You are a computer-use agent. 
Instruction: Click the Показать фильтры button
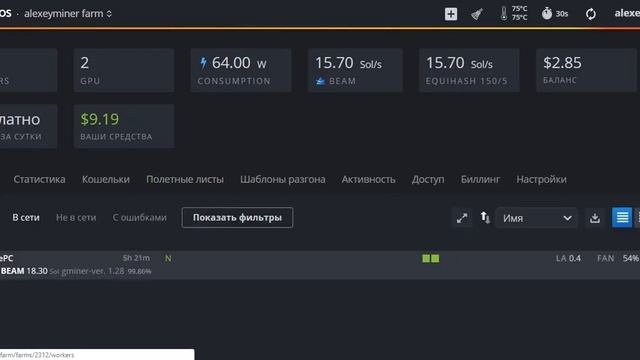click(237, 218)
